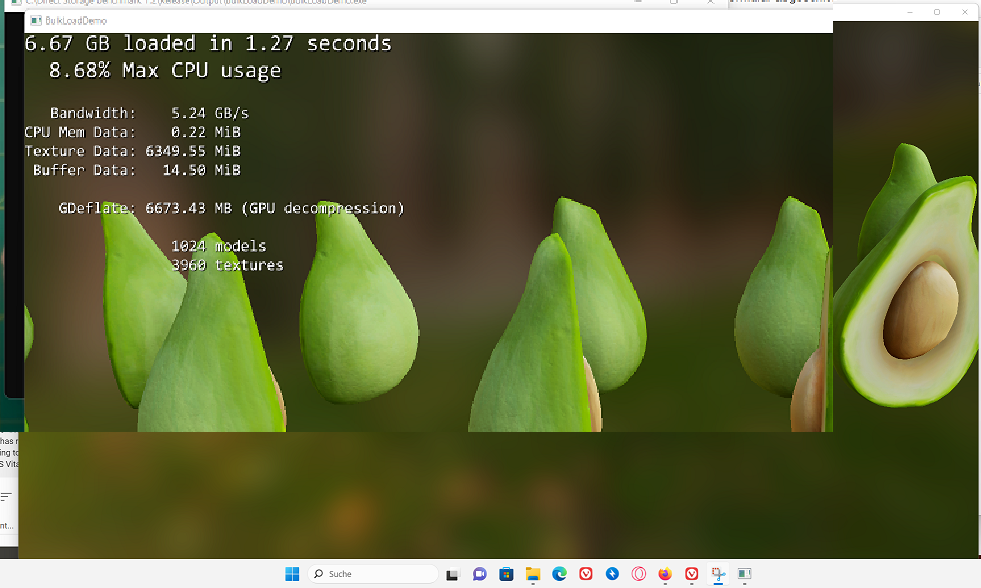Switch to BulkLoadDemo app in taskbar
This screenshot has height=588, width=981.
[745, 574]
